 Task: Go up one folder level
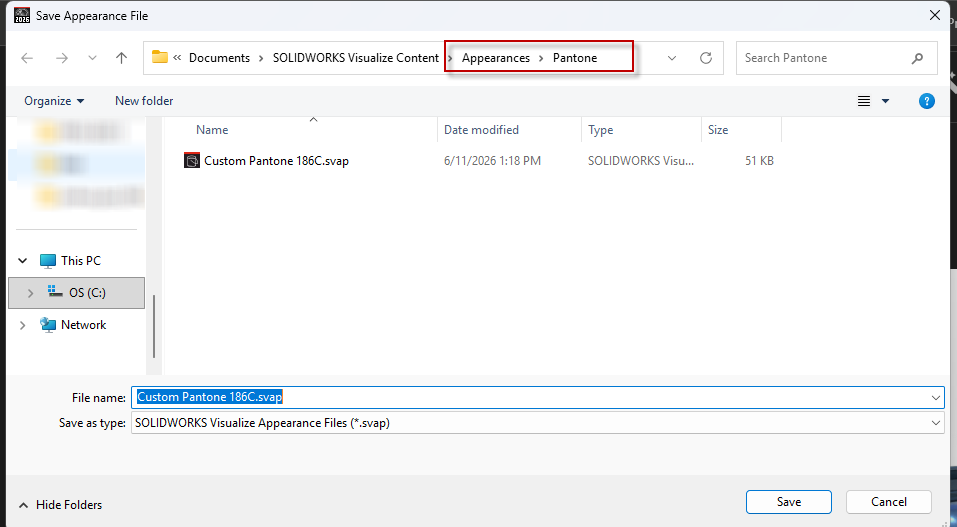coord(121,58)
